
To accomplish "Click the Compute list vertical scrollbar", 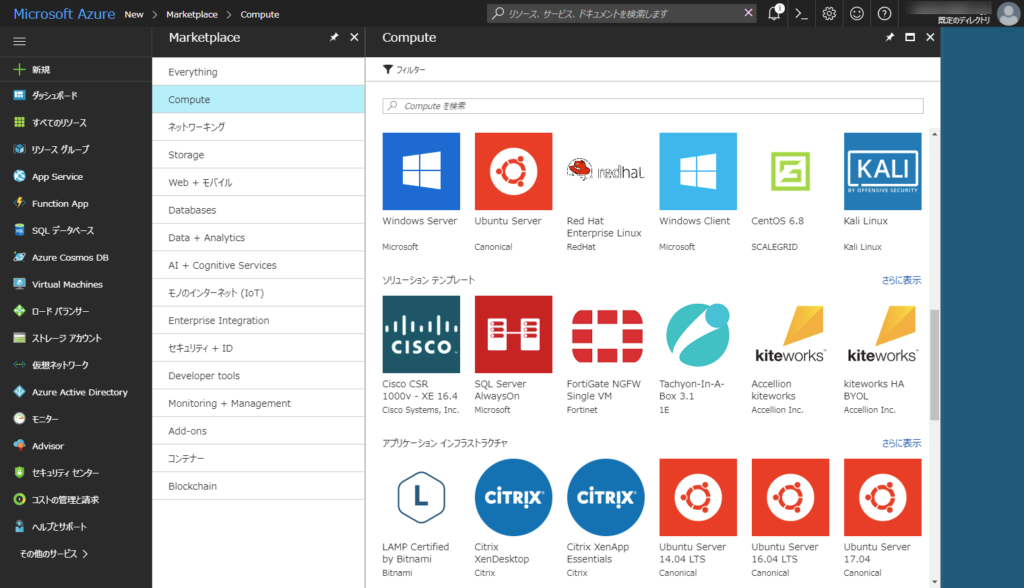I will click(x=935, y=365).
